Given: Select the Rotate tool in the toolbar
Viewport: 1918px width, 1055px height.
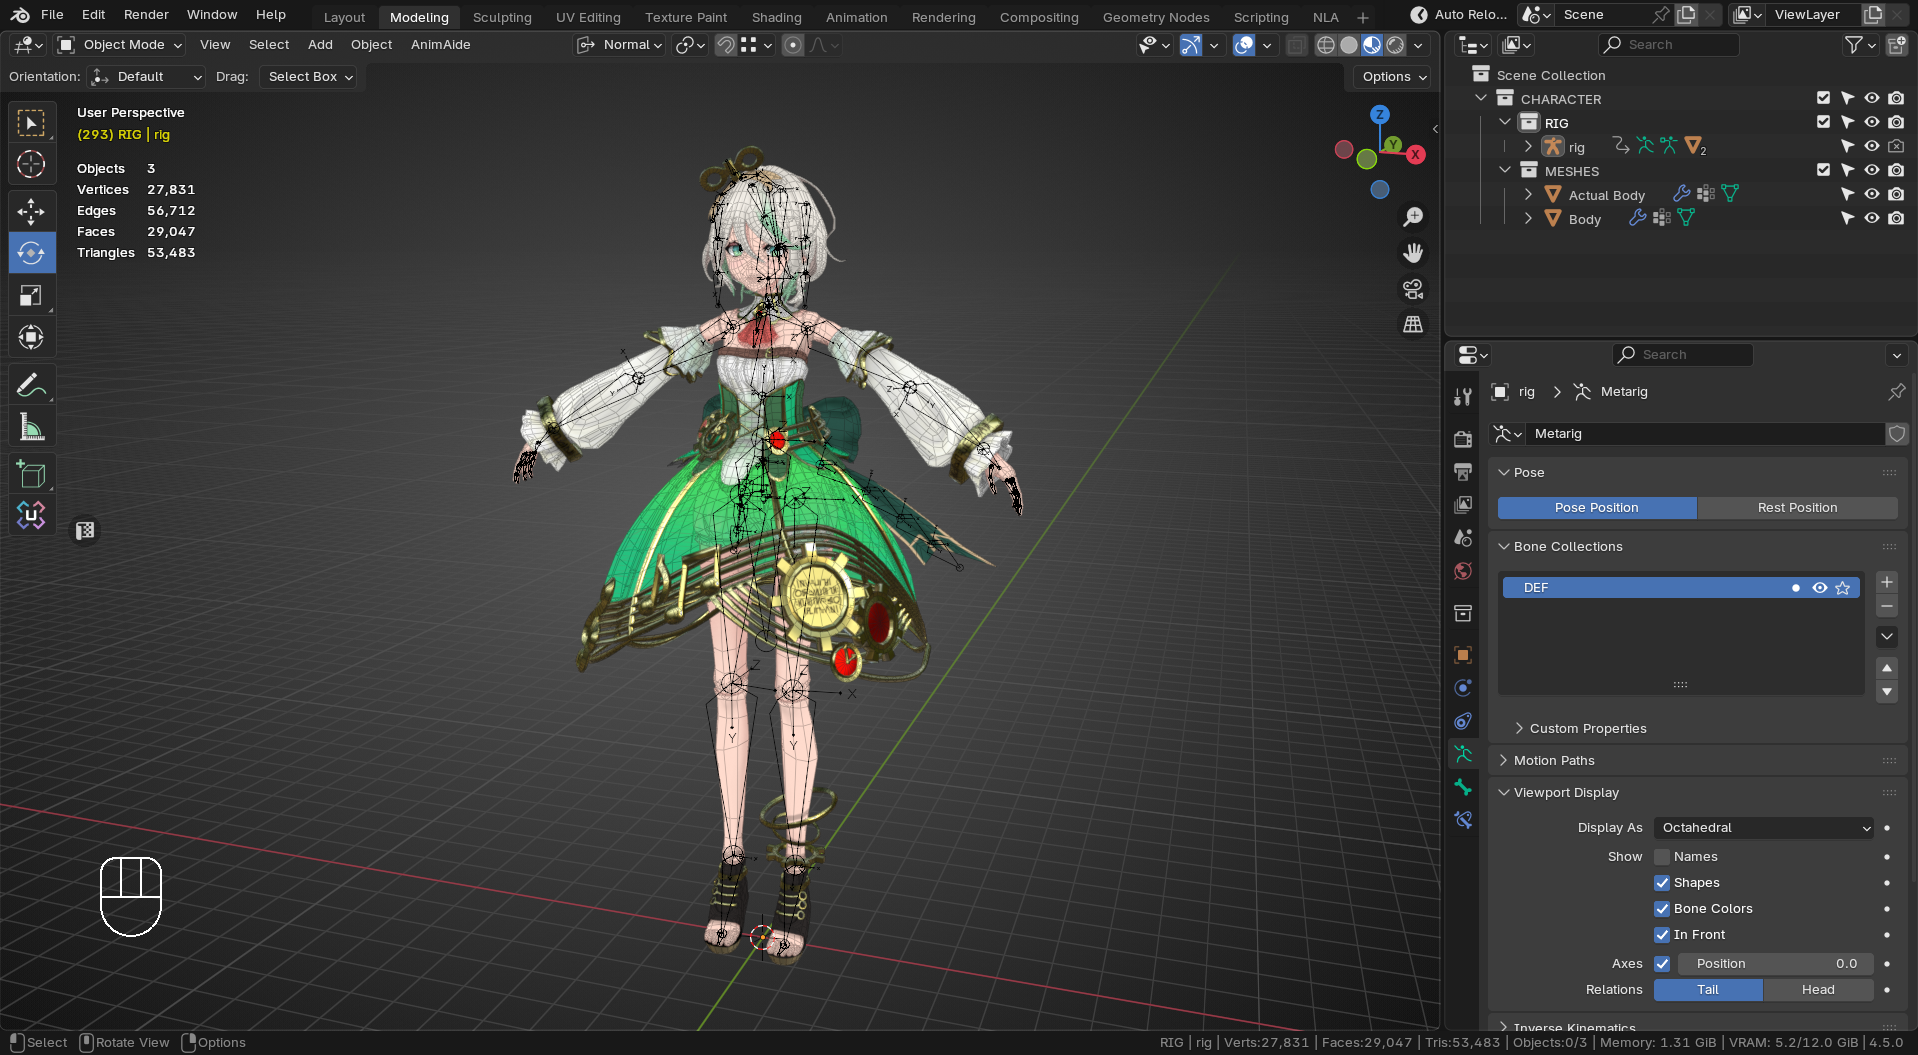Looking at the screenshot, I should tap(32, 253).
